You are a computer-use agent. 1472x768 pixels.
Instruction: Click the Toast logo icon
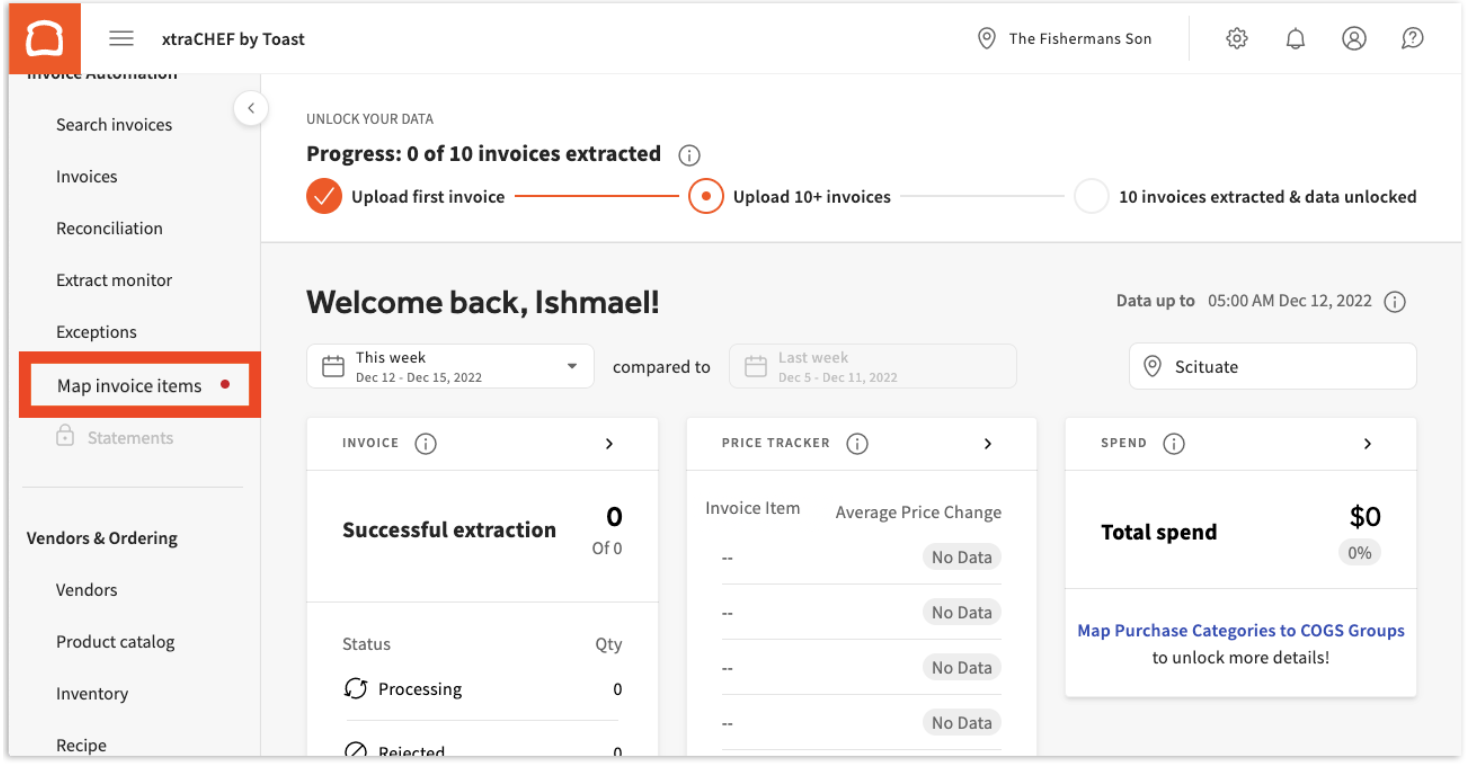(x=44, y=38)
